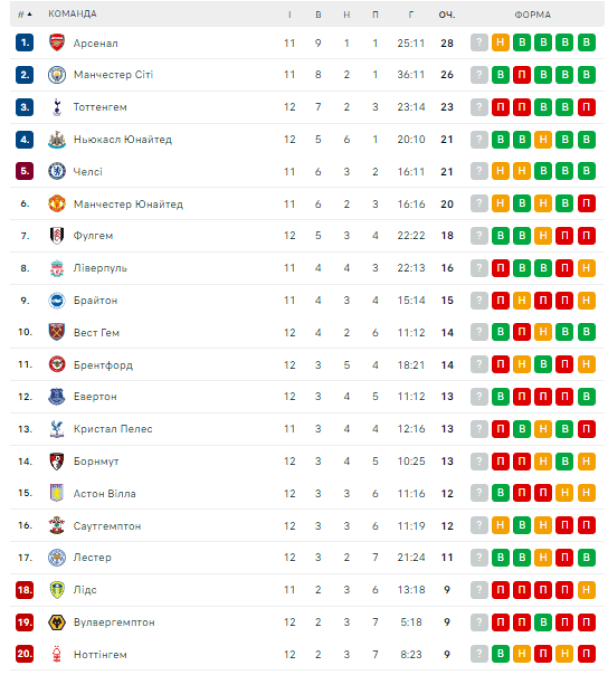
Task: Click the Chelsea club crest icon
Action: pyautogui.click(x=56, y=172)
